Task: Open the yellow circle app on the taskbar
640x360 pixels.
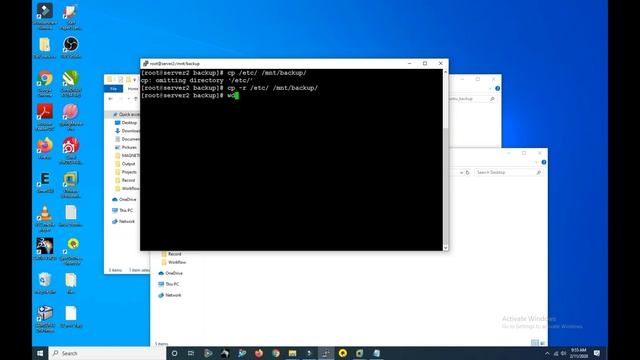Action: click(x=342, y=353)
